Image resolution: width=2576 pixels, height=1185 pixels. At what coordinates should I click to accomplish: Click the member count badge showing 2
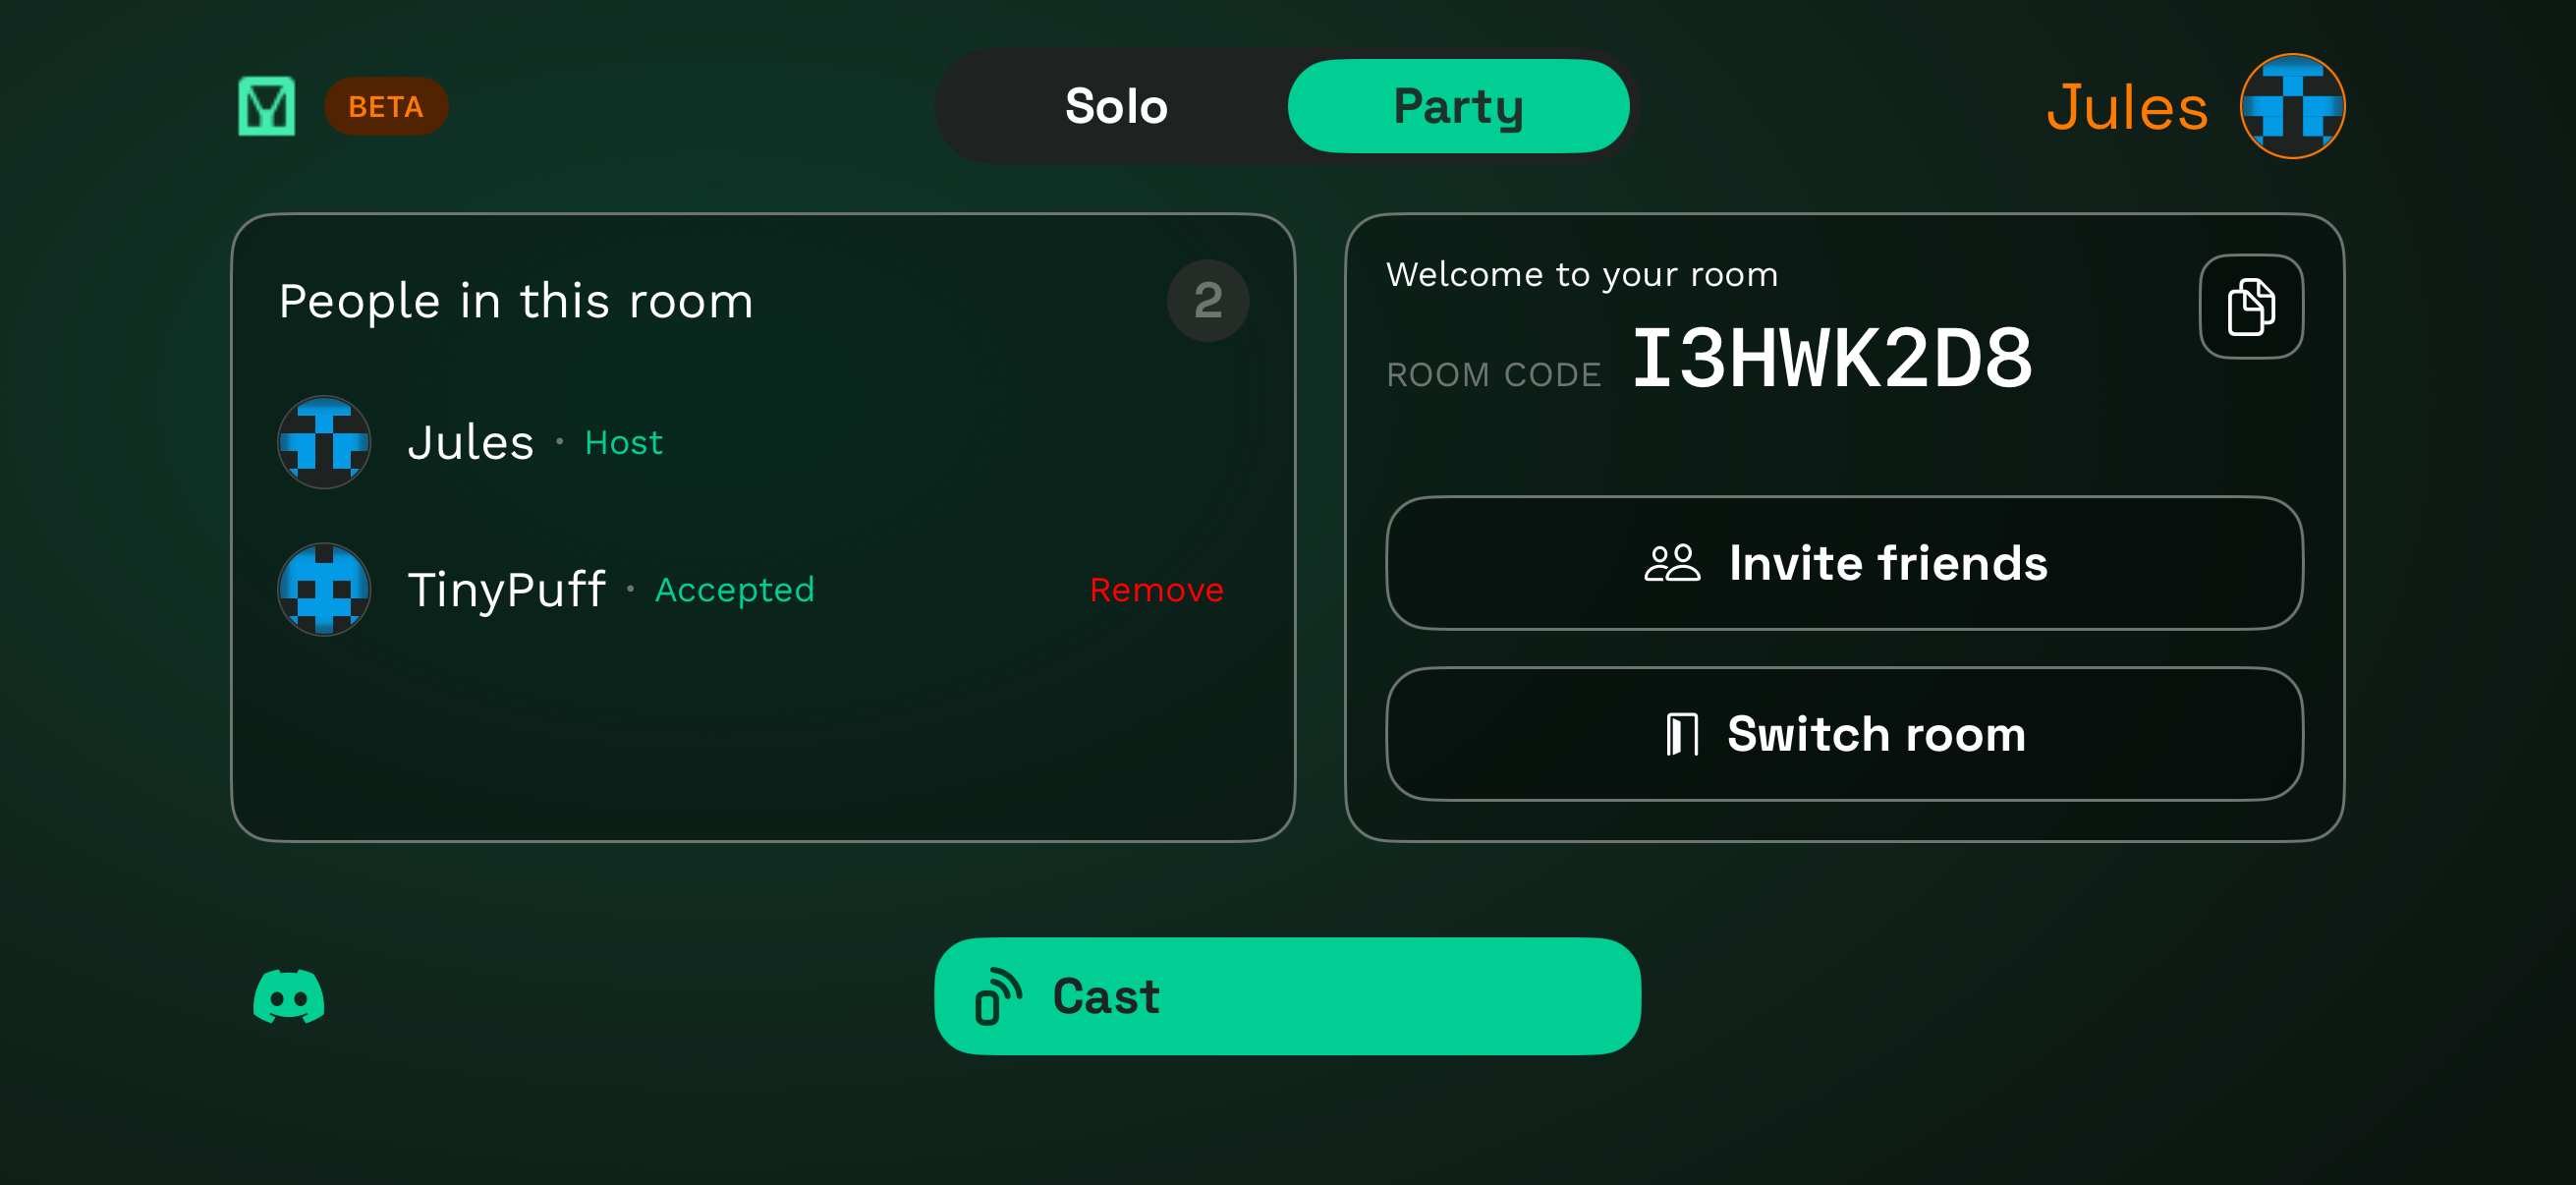[1208, 300]
